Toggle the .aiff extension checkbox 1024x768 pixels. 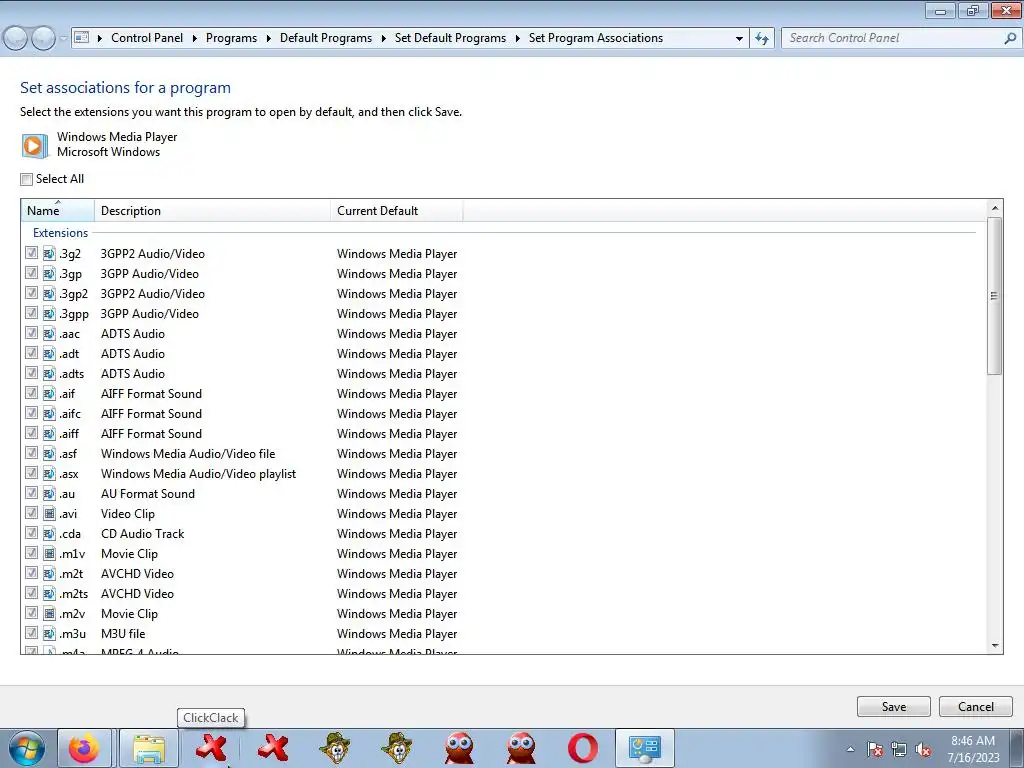(x=31, y=433)
